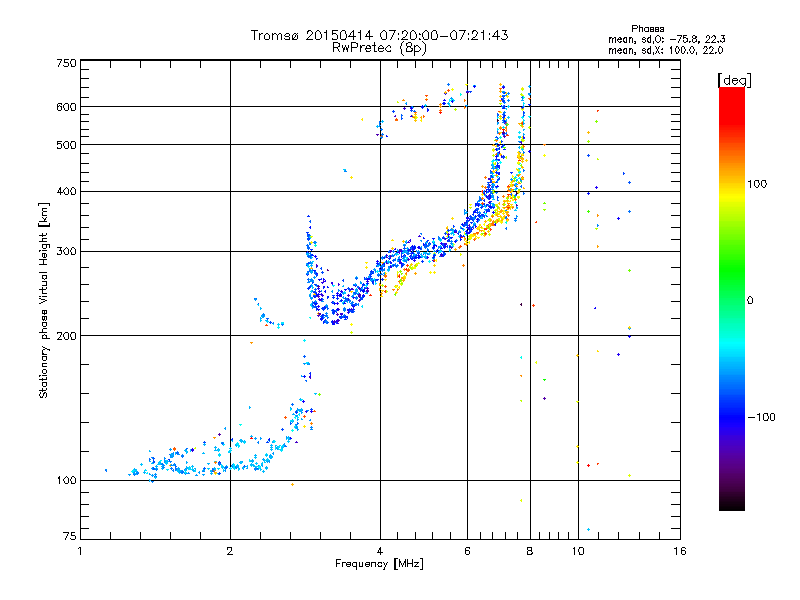Click the y-axis label "200"

point(66,336)
